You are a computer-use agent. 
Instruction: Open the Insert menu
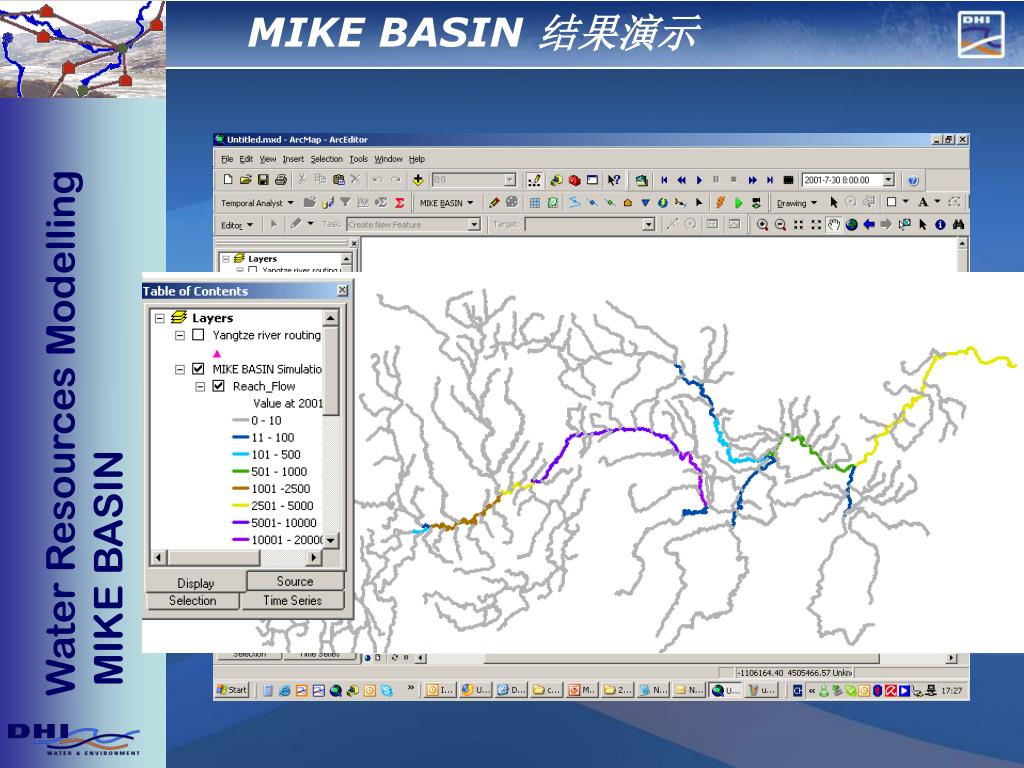[293, 159]
